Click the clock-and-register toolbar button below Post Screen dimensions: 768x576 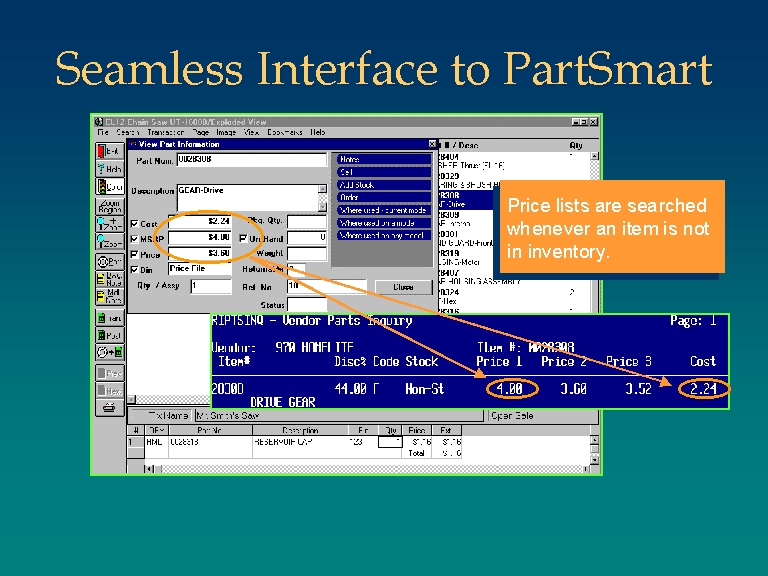click(x=110, y=352)
